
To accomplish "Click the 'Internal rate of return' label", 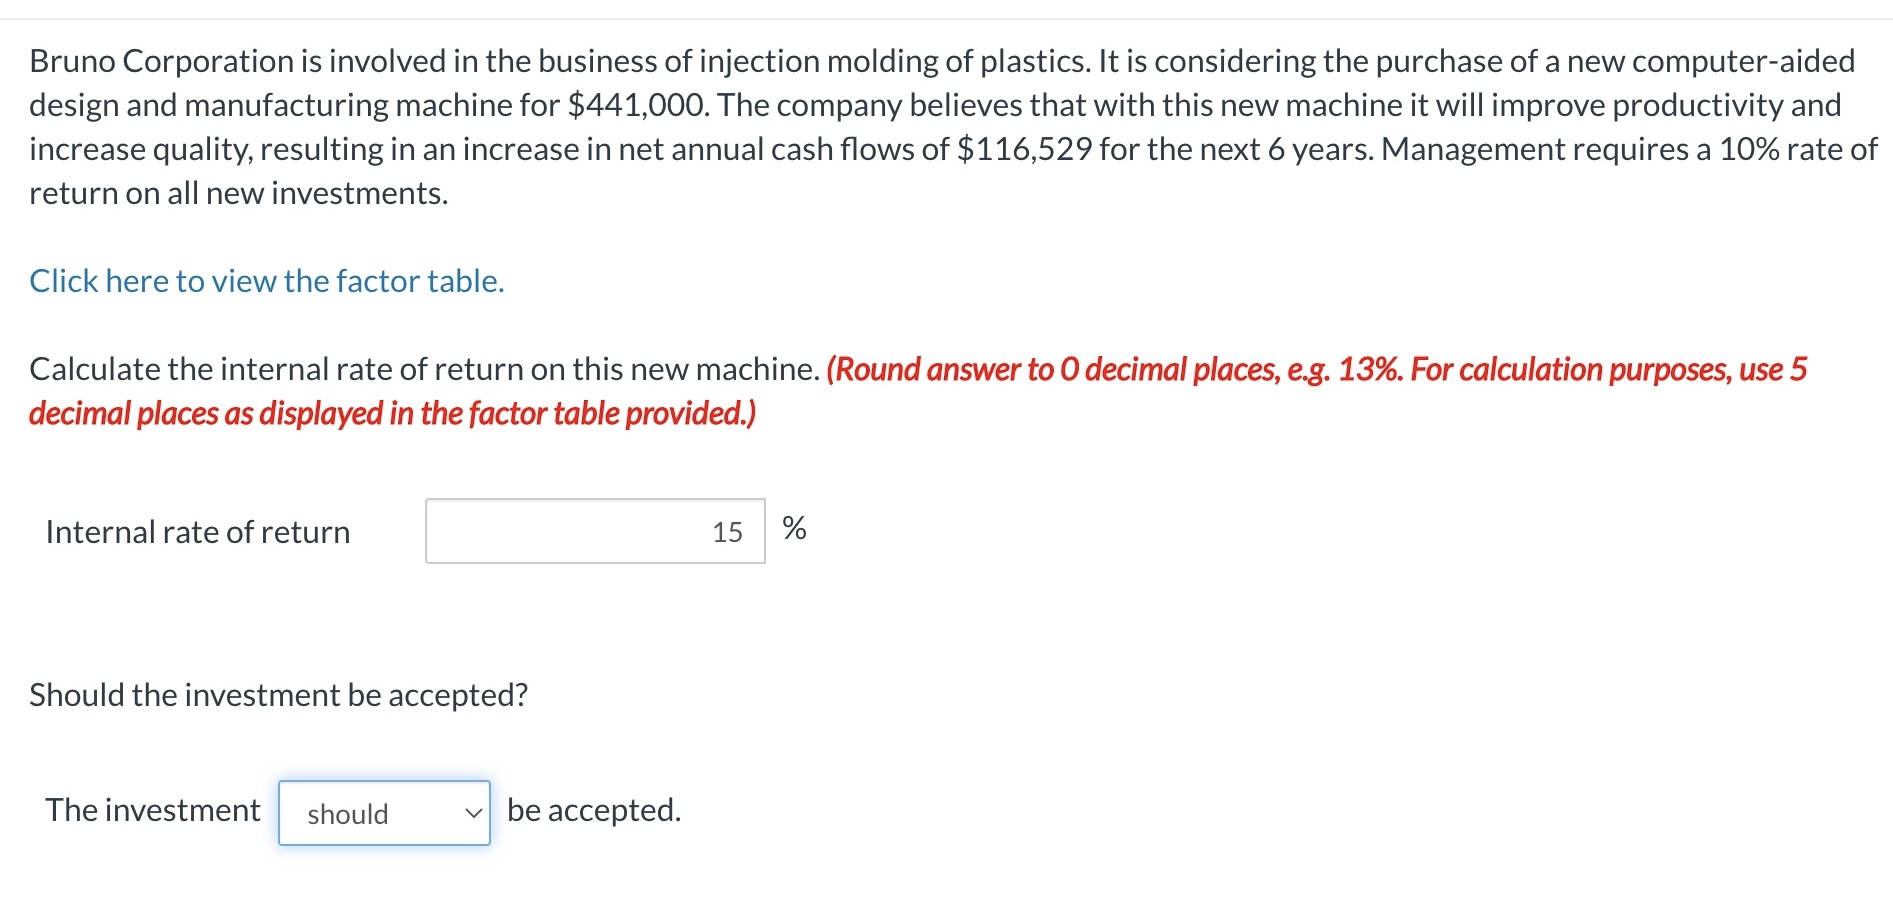I will click(198, 532).
